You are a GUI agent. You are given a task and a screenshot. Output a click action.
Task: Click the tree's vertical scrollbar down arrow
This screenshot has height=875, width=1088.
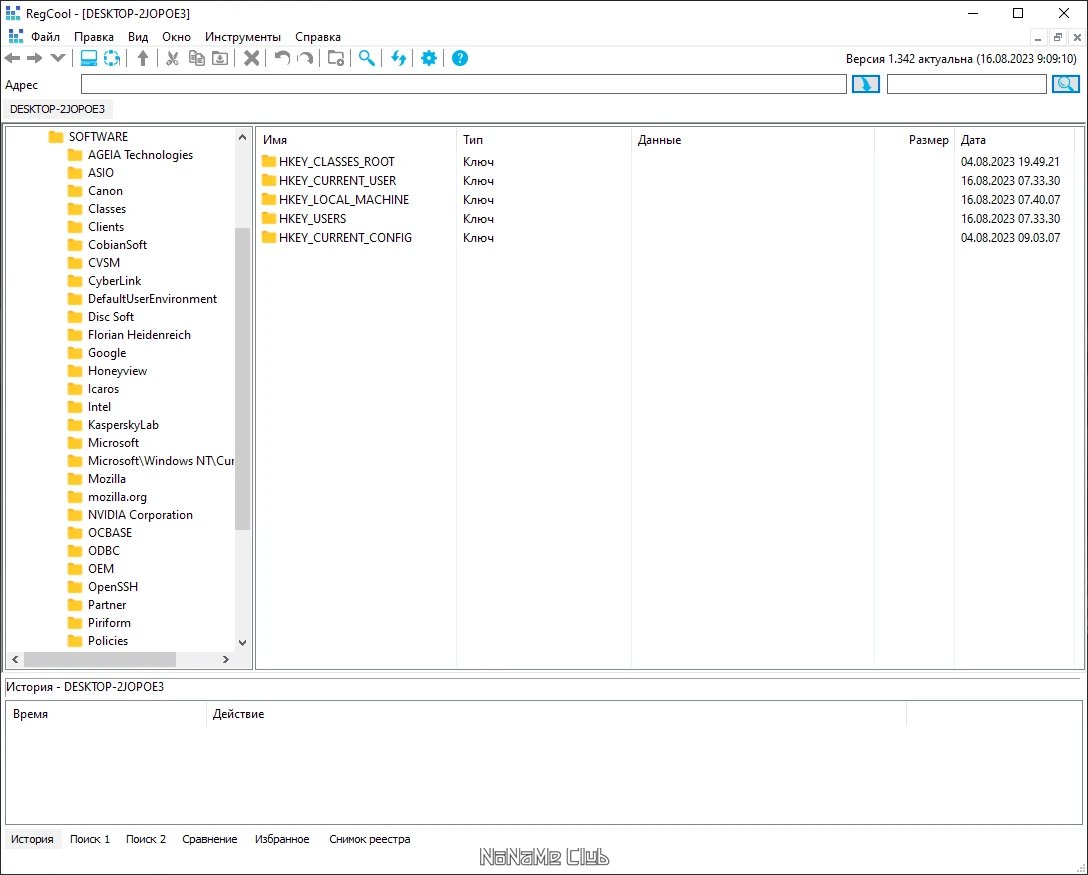(242, 643)
